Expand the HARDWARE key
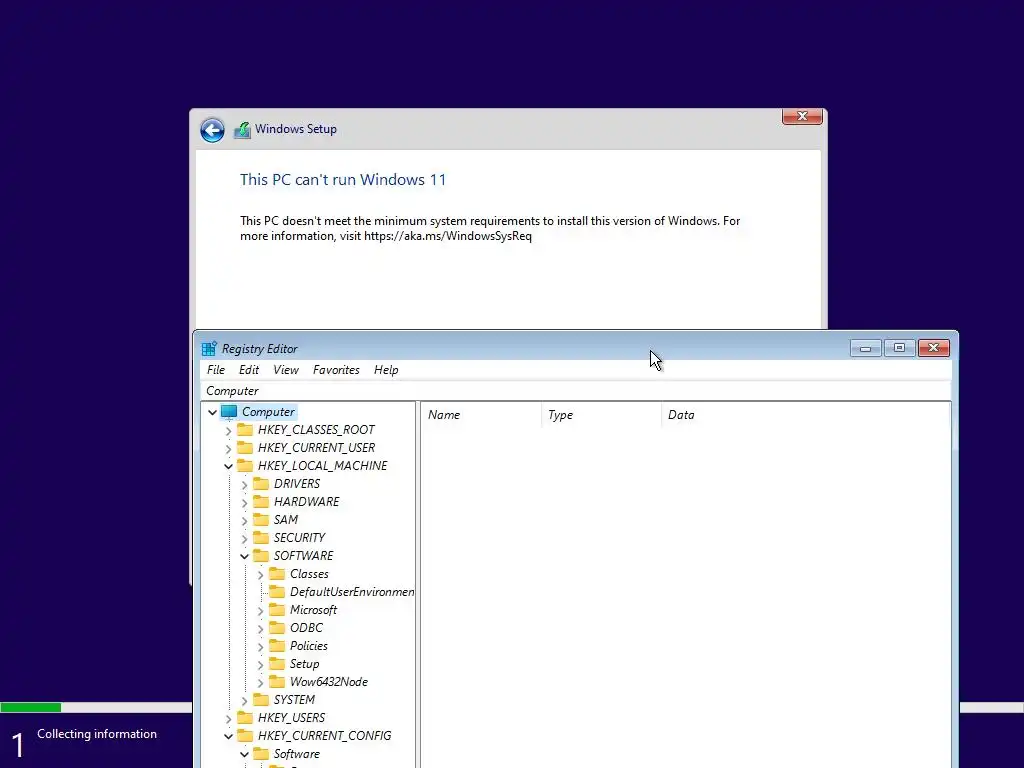1024x768 pixels. (244, 502)
